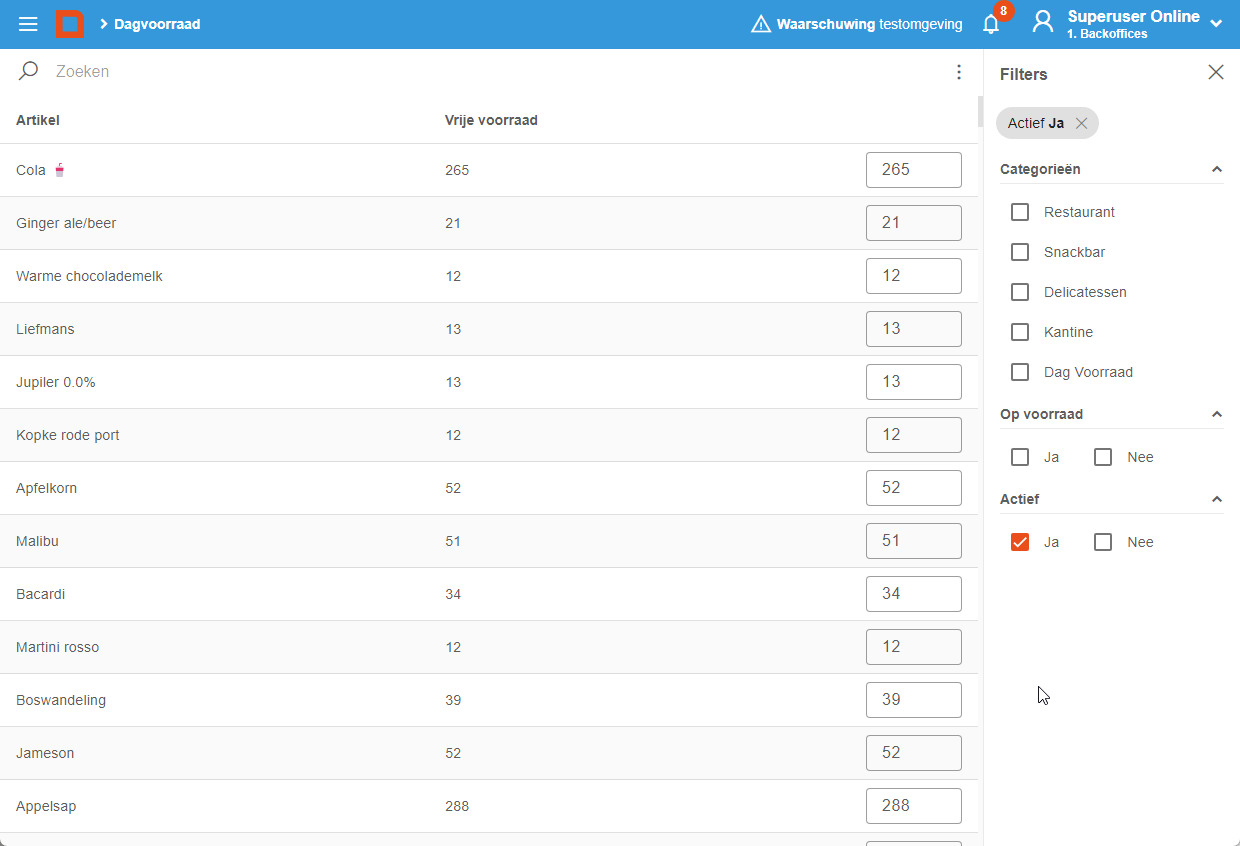Click the stock input for Jupiler 0.0%
Screen dimensions: 1240x846
coord(914,382)
